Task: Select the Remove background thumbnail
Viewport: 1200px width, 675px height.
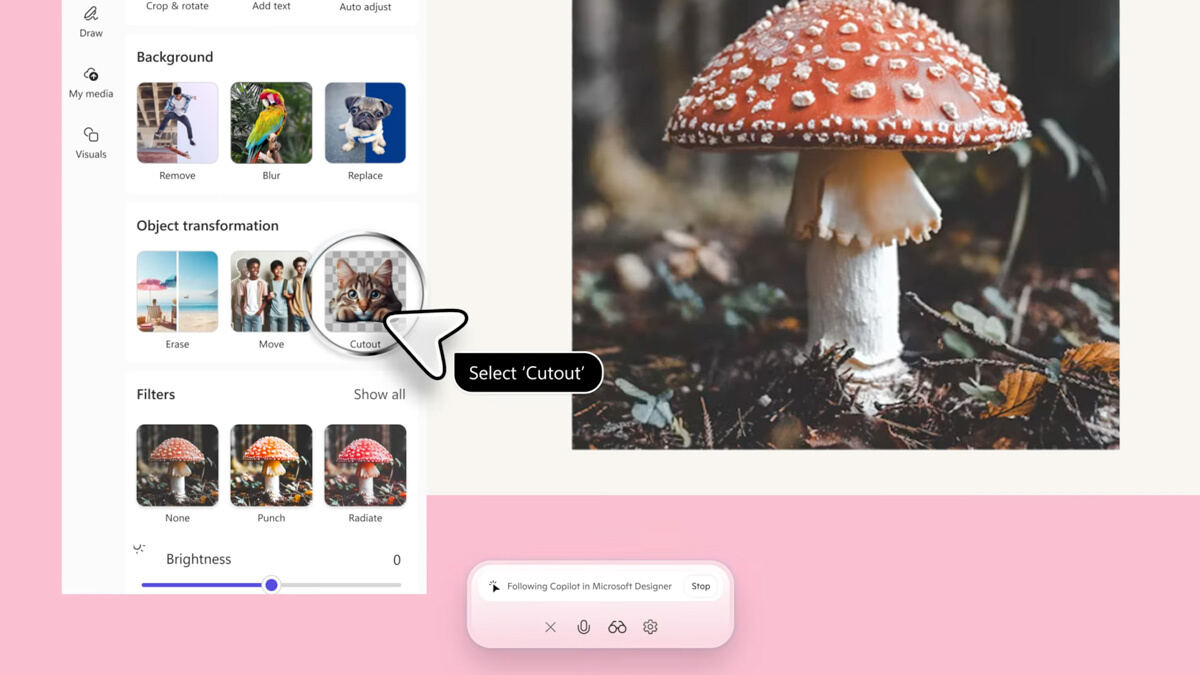Action: pos(177,123)
